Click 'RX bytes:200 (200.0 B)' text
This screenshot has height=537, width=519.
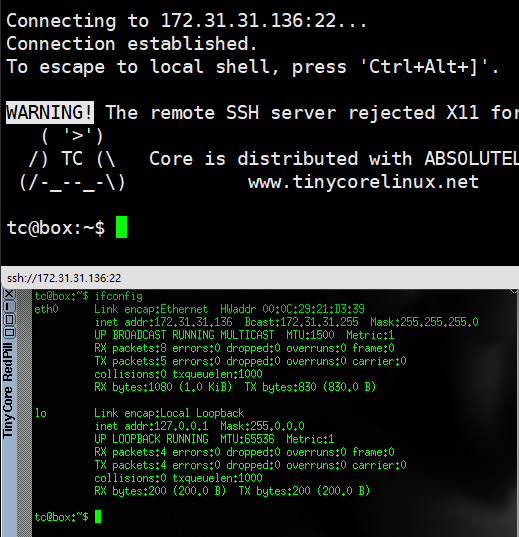(x=160, y=491)
